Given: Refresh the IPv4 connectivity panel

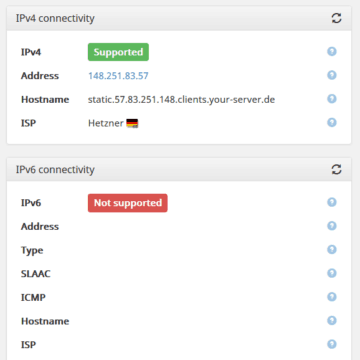Looking at the screenshot, I should pos(336,18).
